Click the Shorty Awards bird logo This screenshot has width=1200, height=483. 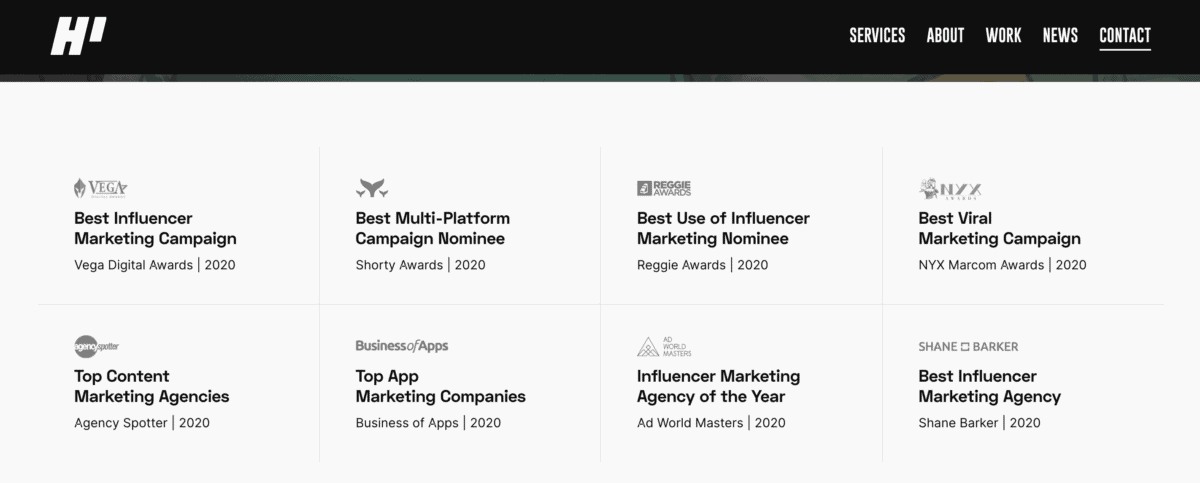tap(371, 188)
